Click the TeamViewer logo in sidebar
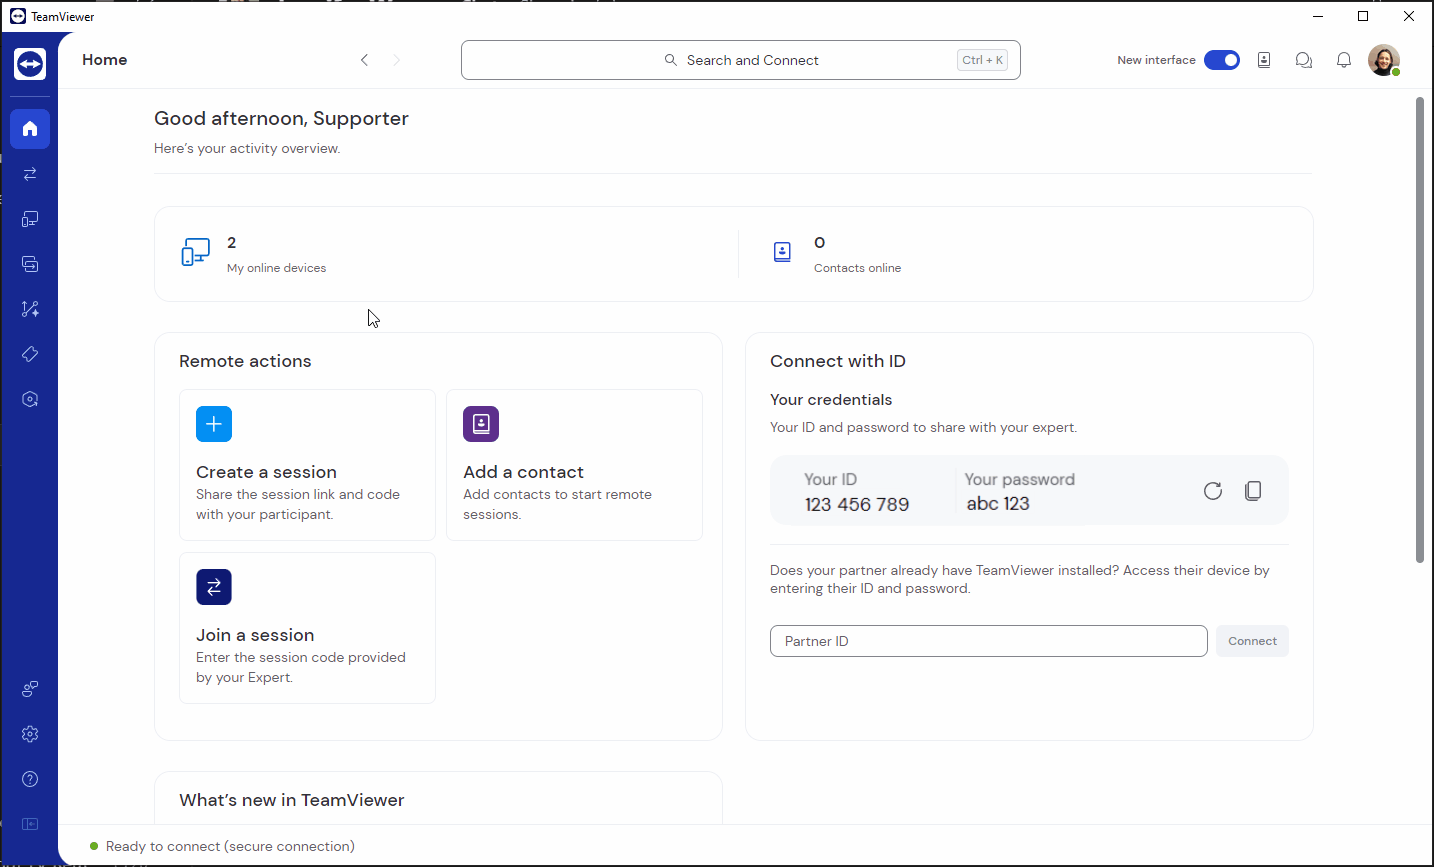The image size is (1434, 867). click(30, 64)
